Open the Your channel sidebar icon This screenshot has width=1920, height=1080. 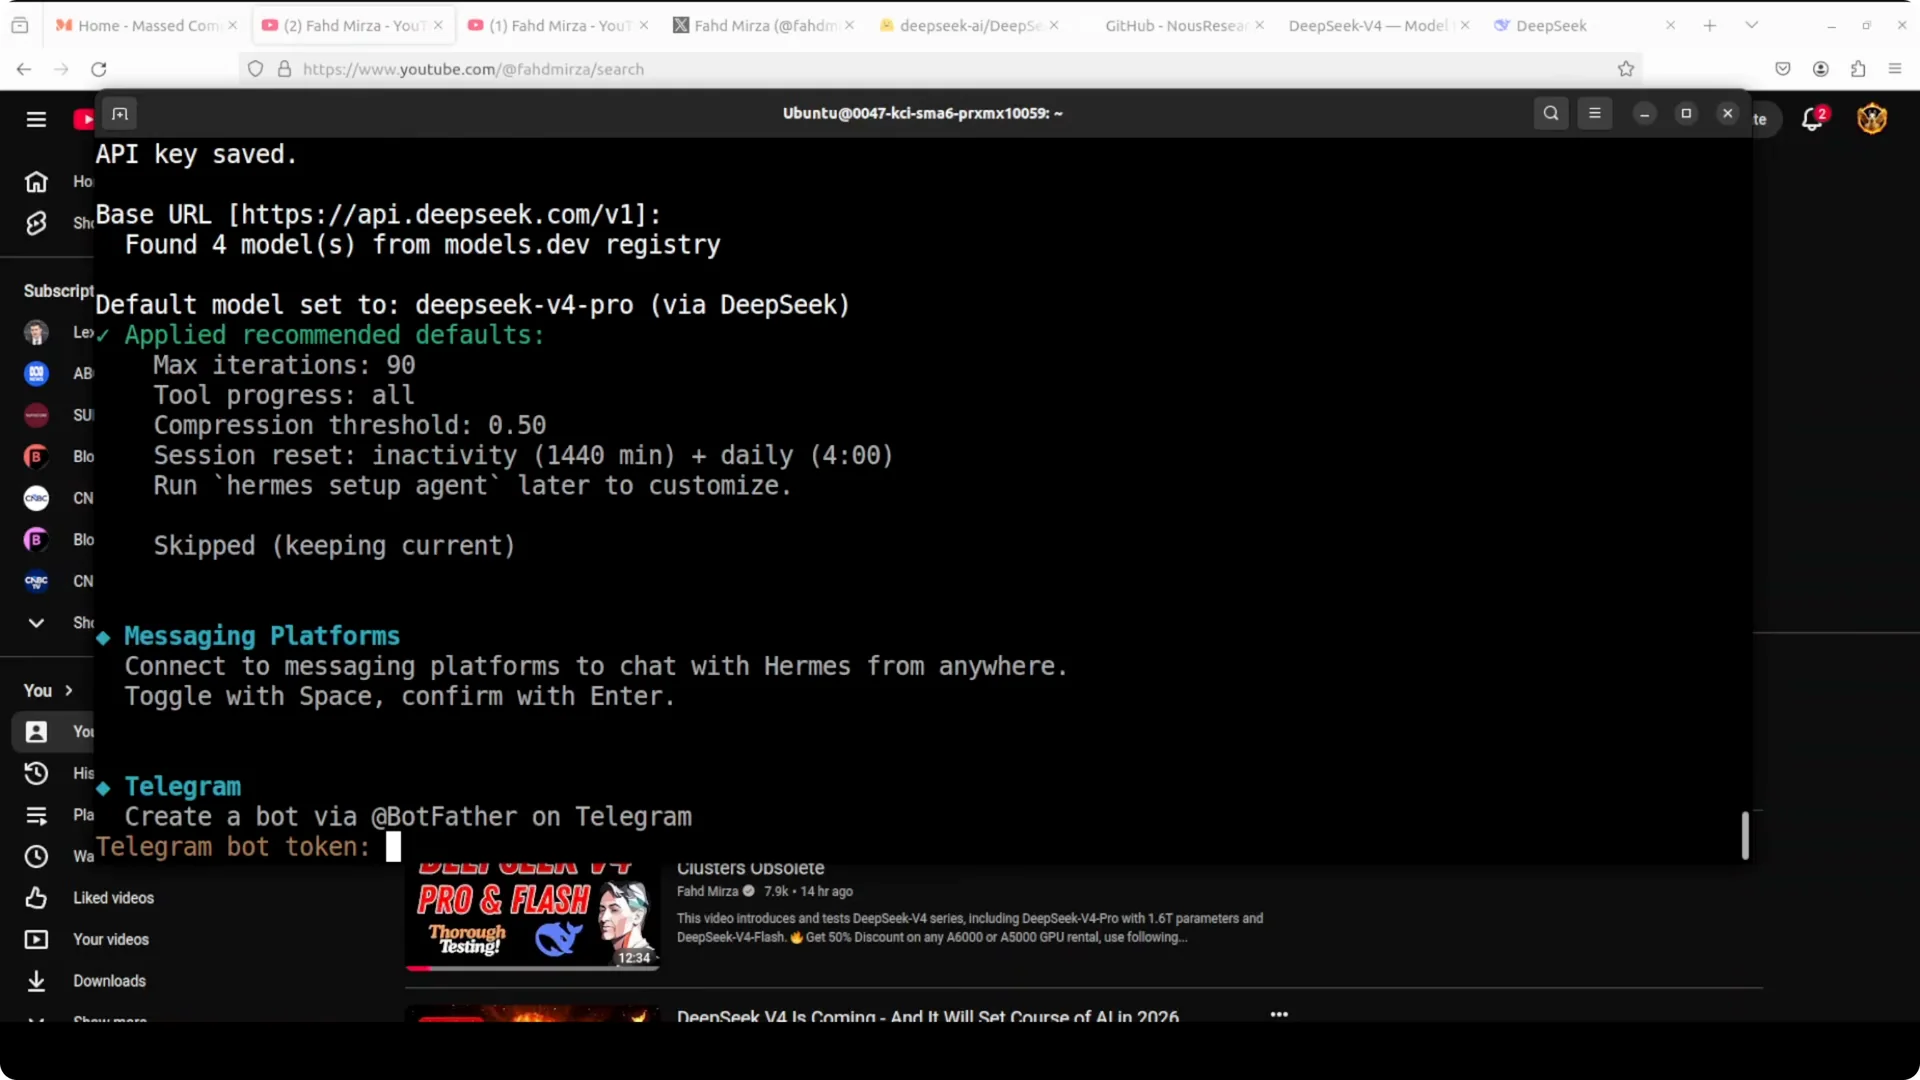click(36, 732)
